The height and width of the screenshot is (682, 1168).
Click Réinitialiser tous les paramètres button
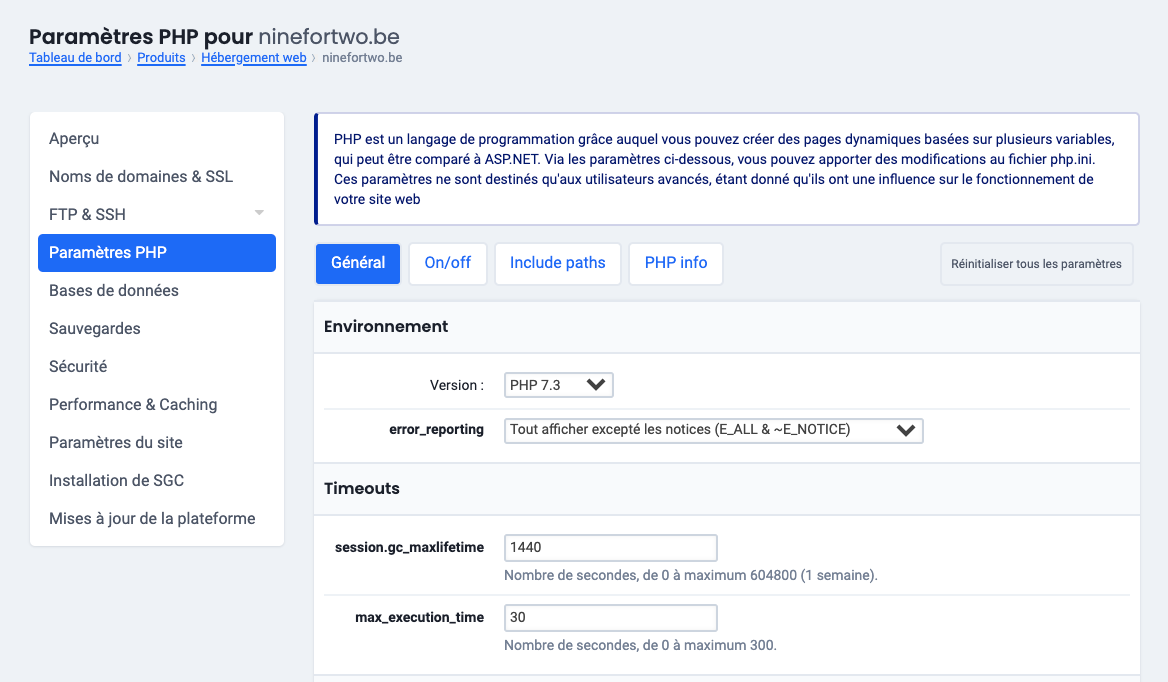pyautogui.click(x=1036, y=264)
